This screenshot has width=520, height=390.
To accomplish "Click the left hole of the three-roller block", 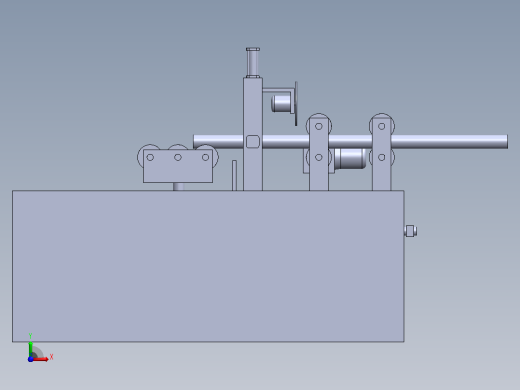I will pos(150,157).
